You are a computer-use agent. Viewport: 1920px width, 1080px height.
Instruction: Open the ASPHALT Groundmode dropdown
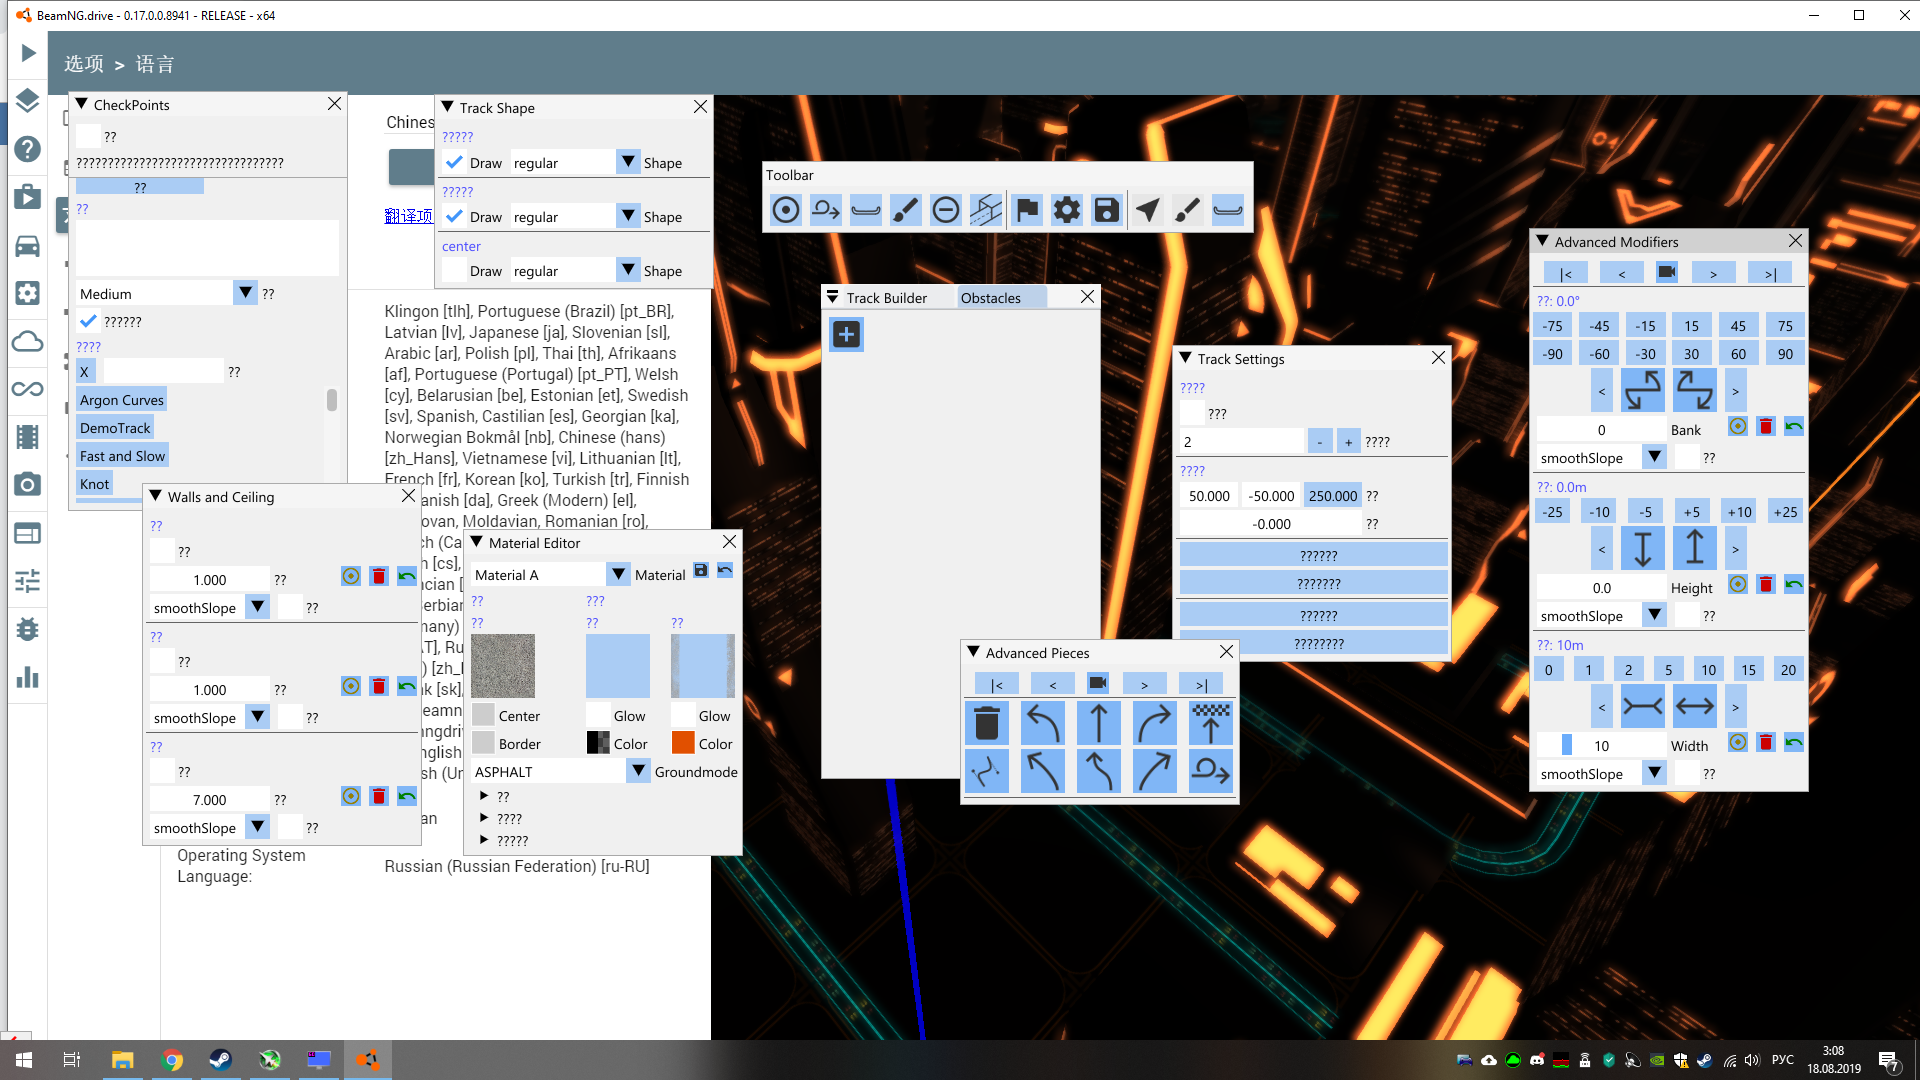(638, 771)
